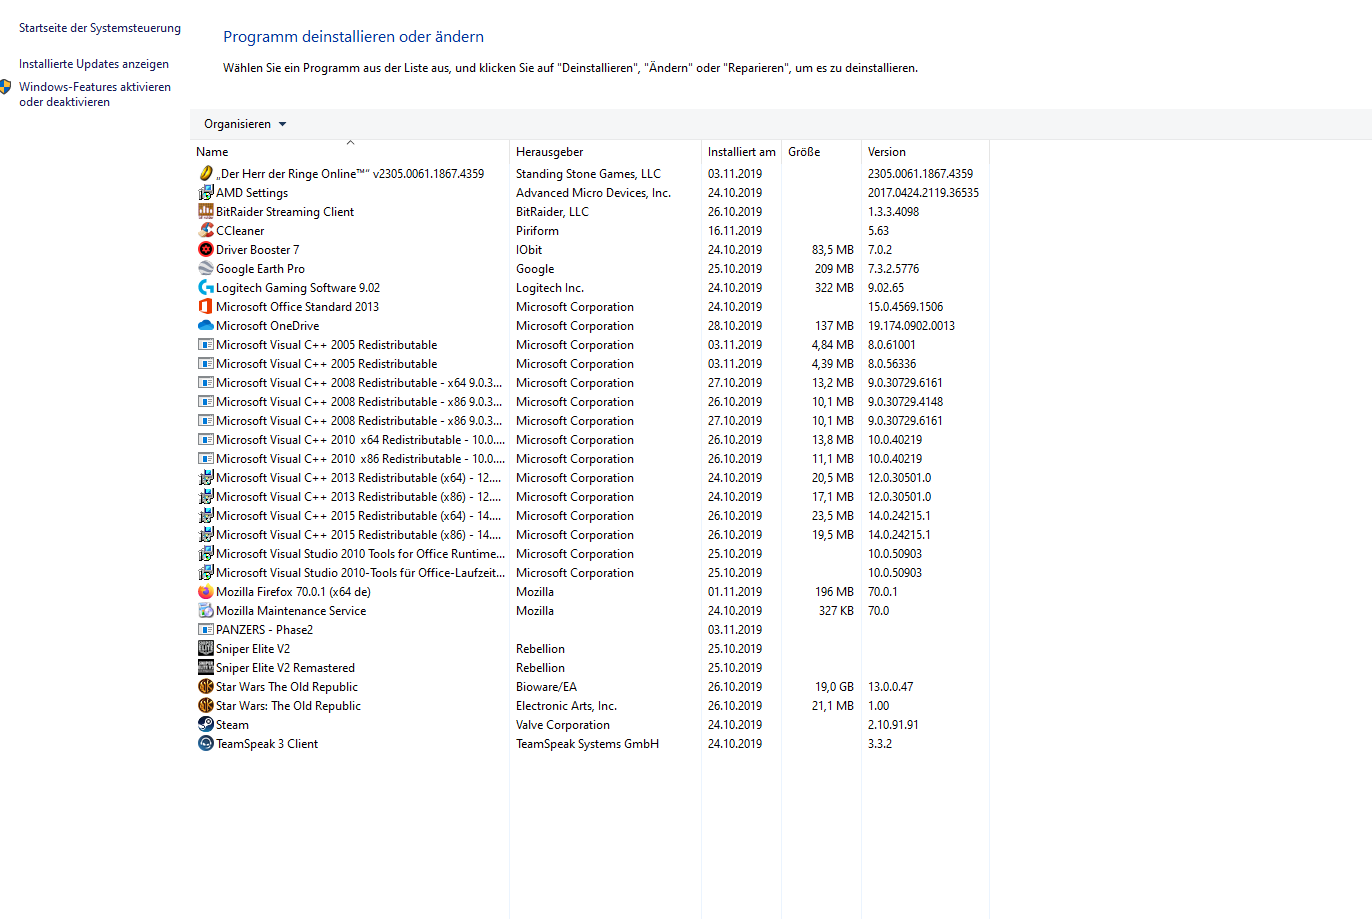This screenshot has height=919, width=1372.
Task: Open Startseite der Systemsteuerung link
Action: click(x=100, y=28)
